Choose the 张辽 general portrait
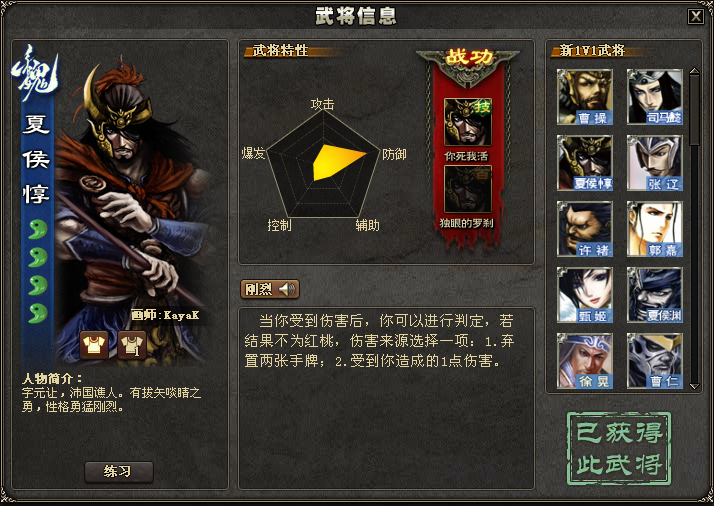This screenshot has width=714, height=506. click(655, 163)
